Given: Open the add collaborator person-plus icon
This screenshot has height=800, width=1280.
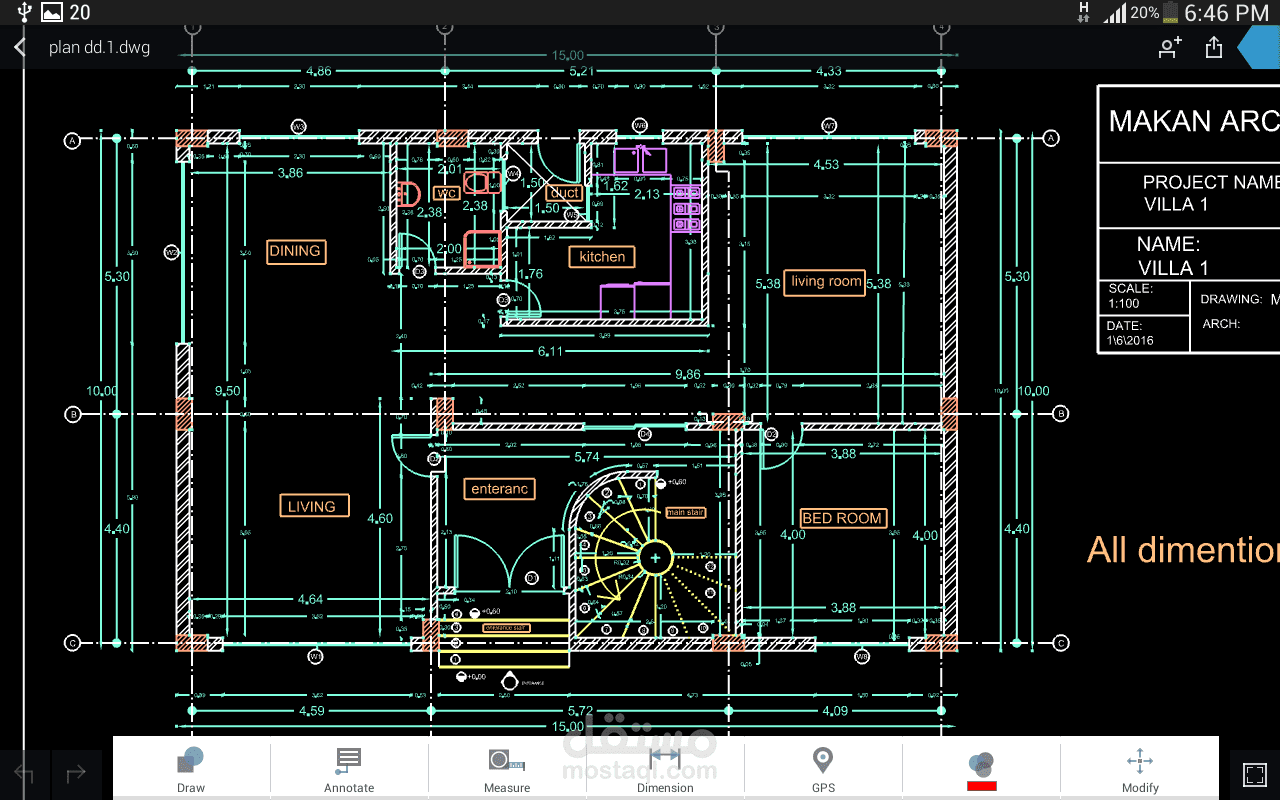Looking at the screenshot, I should click(x=1170, y=47).
